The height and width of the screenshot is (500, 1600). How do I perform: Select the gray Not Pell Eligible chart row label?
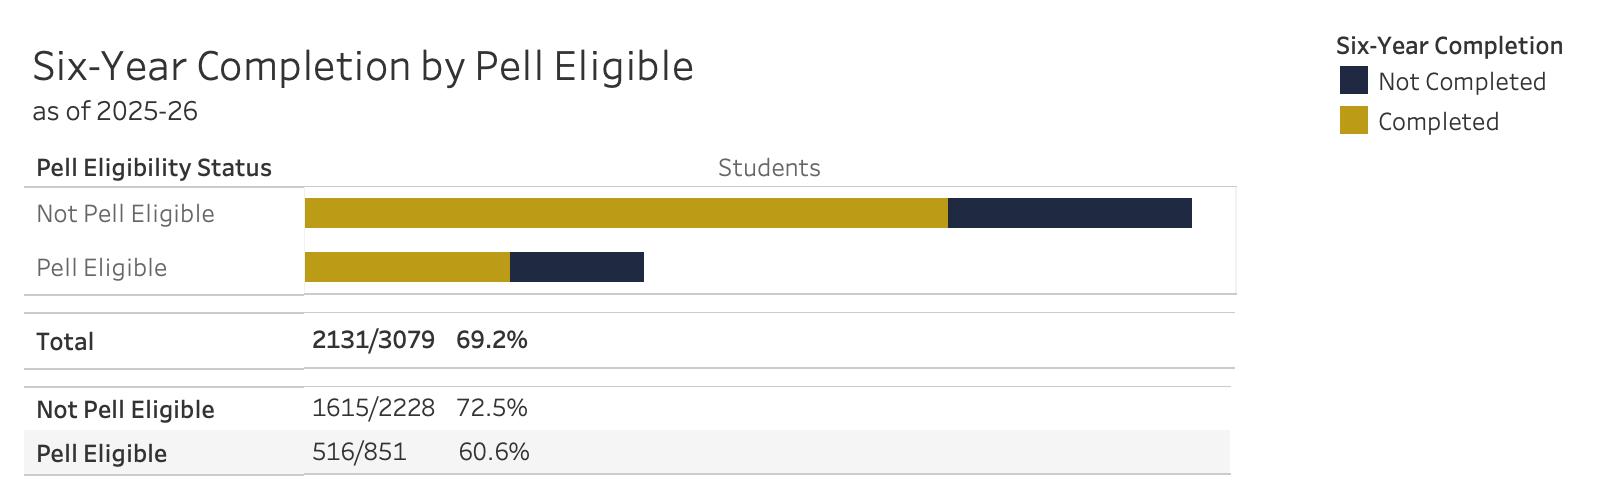click(125, 214)
